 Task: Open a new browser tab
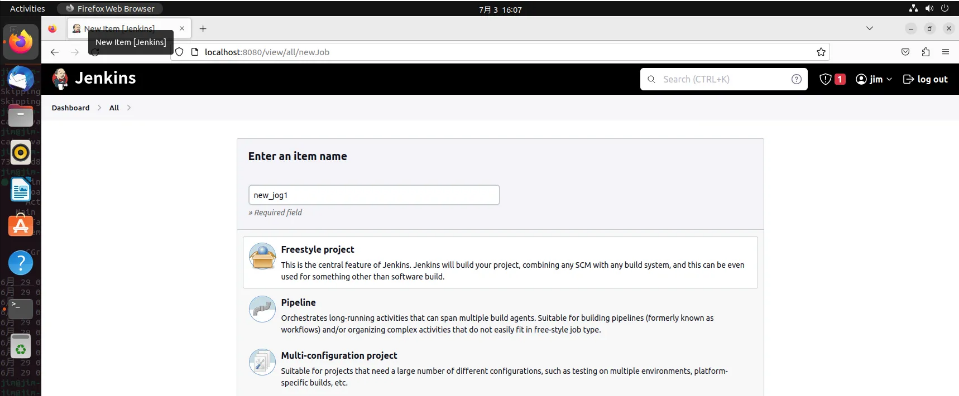click(x=203, y=29)
